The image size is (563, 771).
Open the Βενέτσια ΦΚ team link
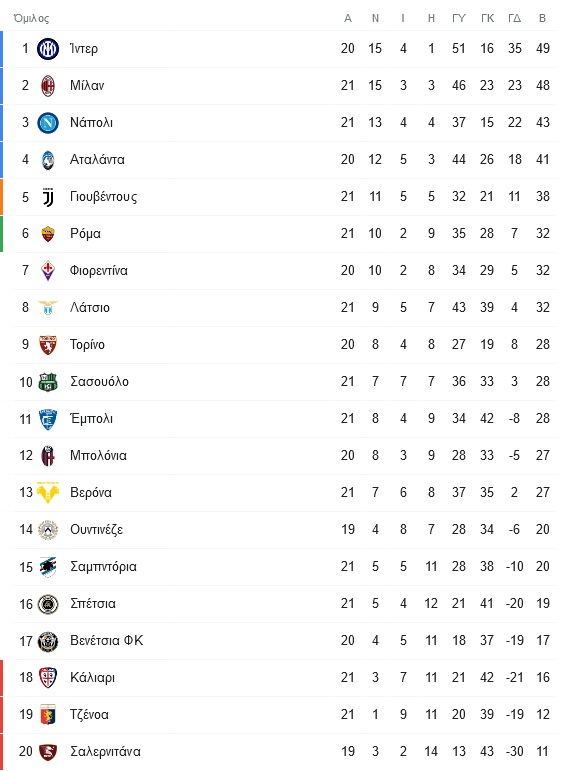tap(107, 640)
